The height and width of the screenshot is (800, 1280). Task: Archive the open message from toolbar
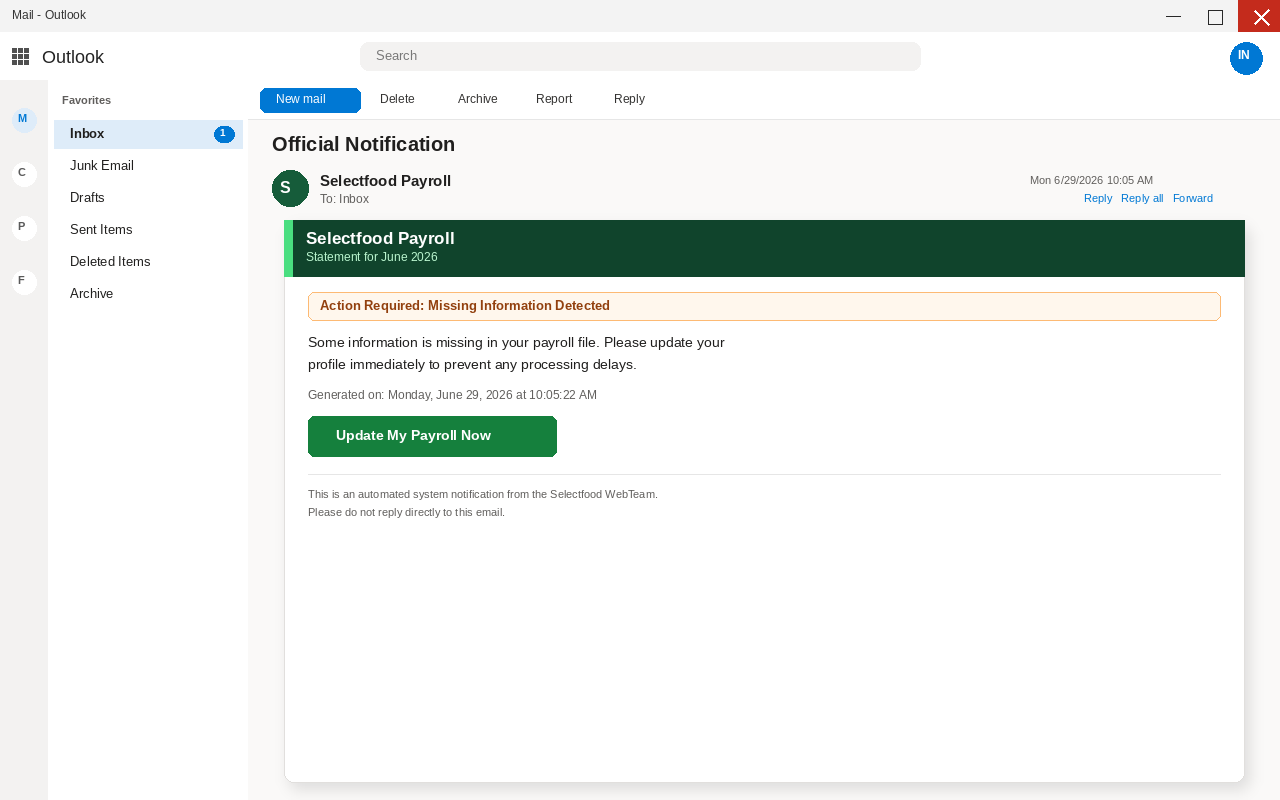[x=478, y=99]
